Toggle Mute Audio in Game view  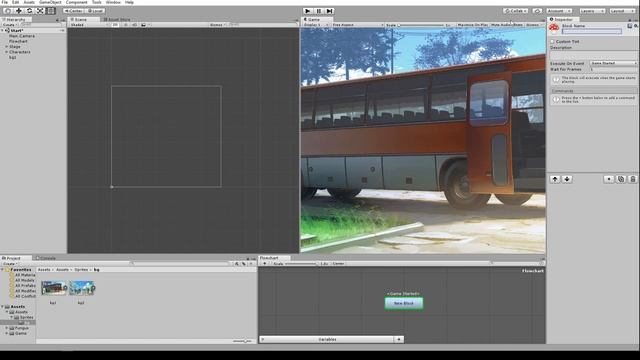(507, 25)
